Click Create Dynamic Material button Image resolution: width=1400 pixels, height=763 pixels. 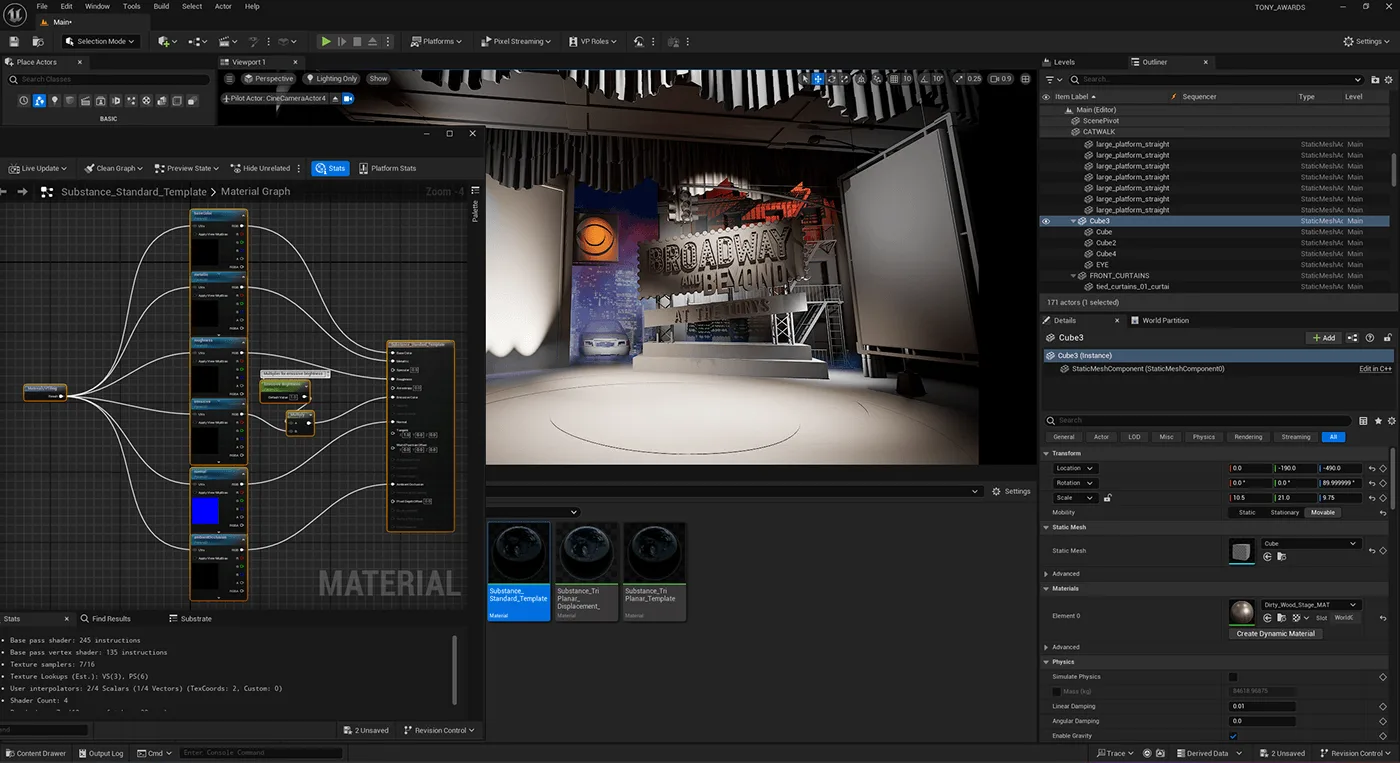click(1275, 633)
